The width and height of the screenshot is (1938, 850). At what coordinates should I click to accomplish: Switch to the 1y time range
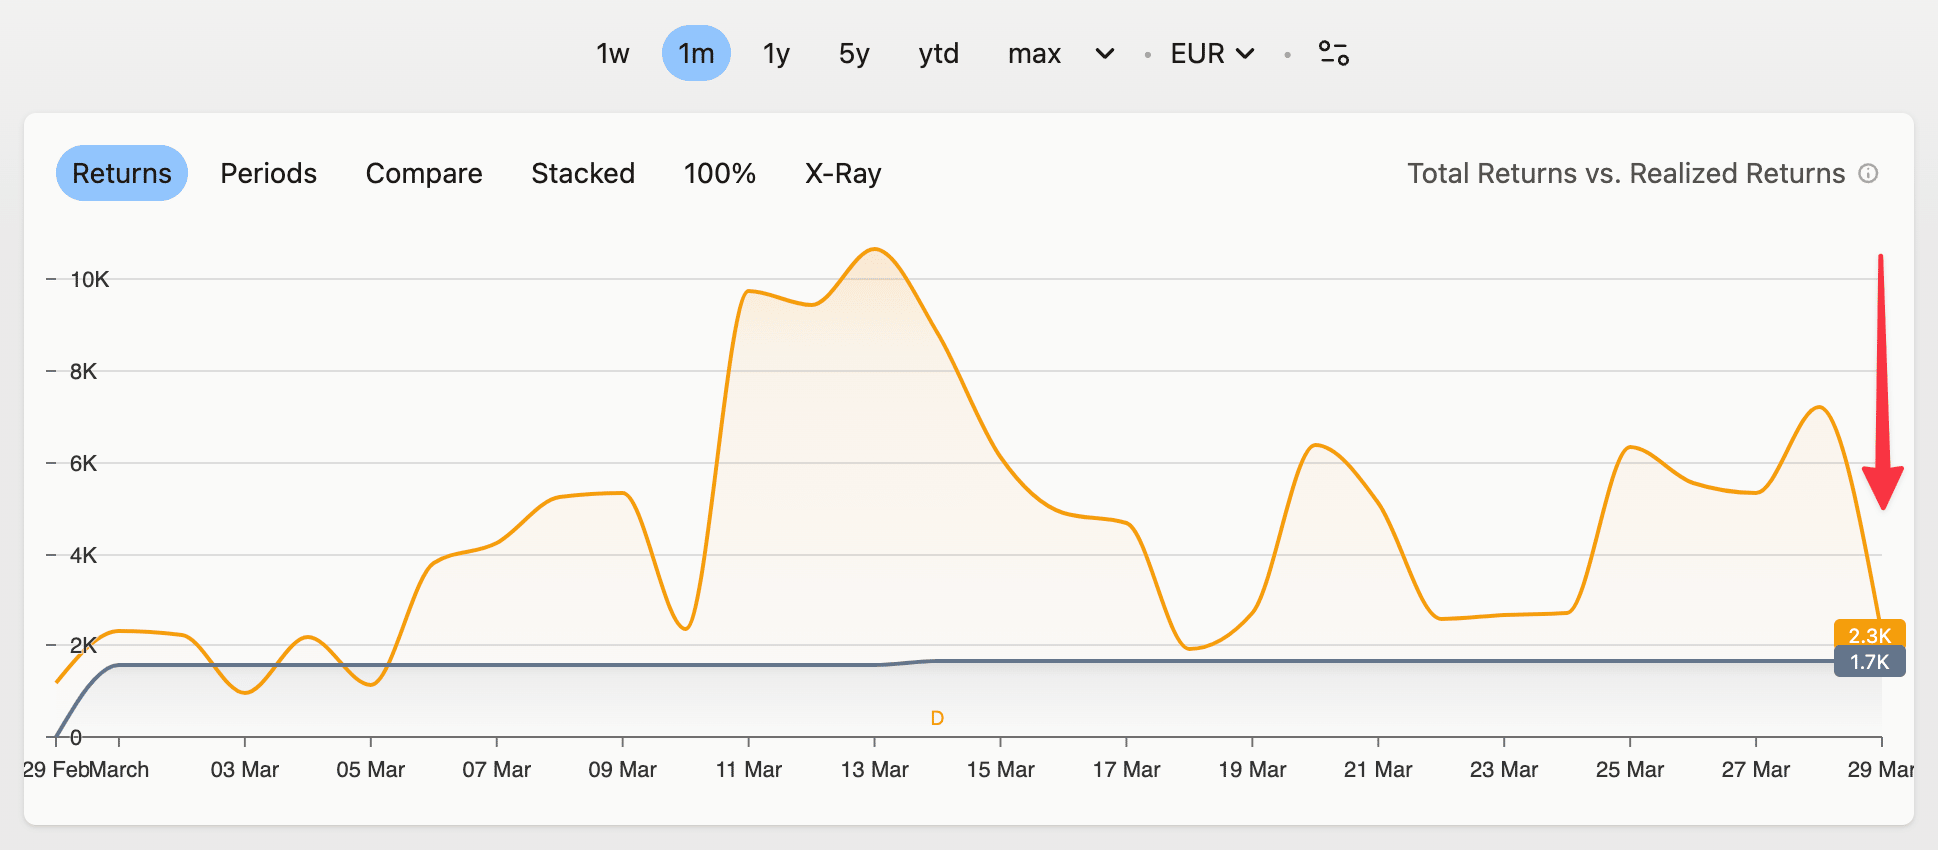pyautogui.click(x=776, y=53)
